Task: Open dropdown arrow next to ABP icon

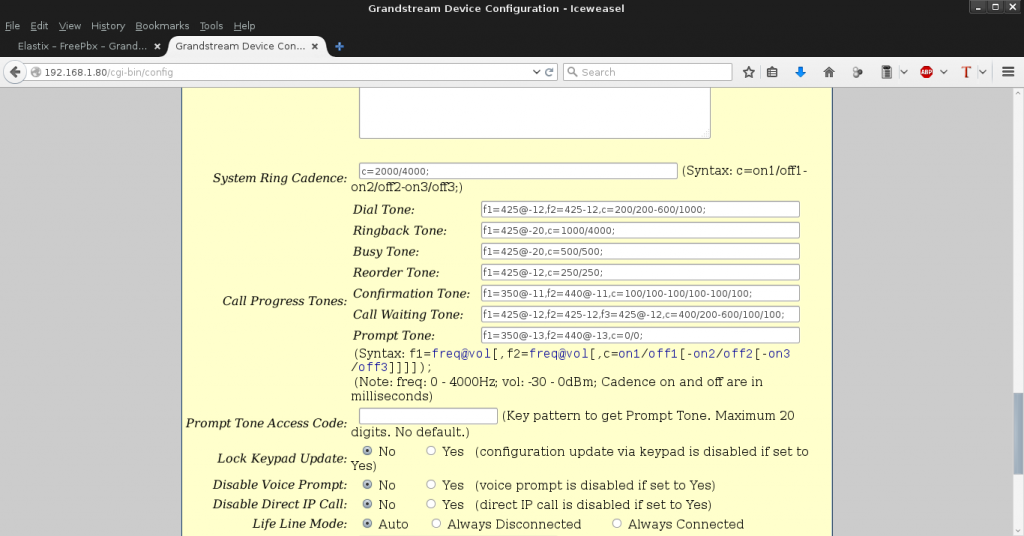Action: (944, 72)
